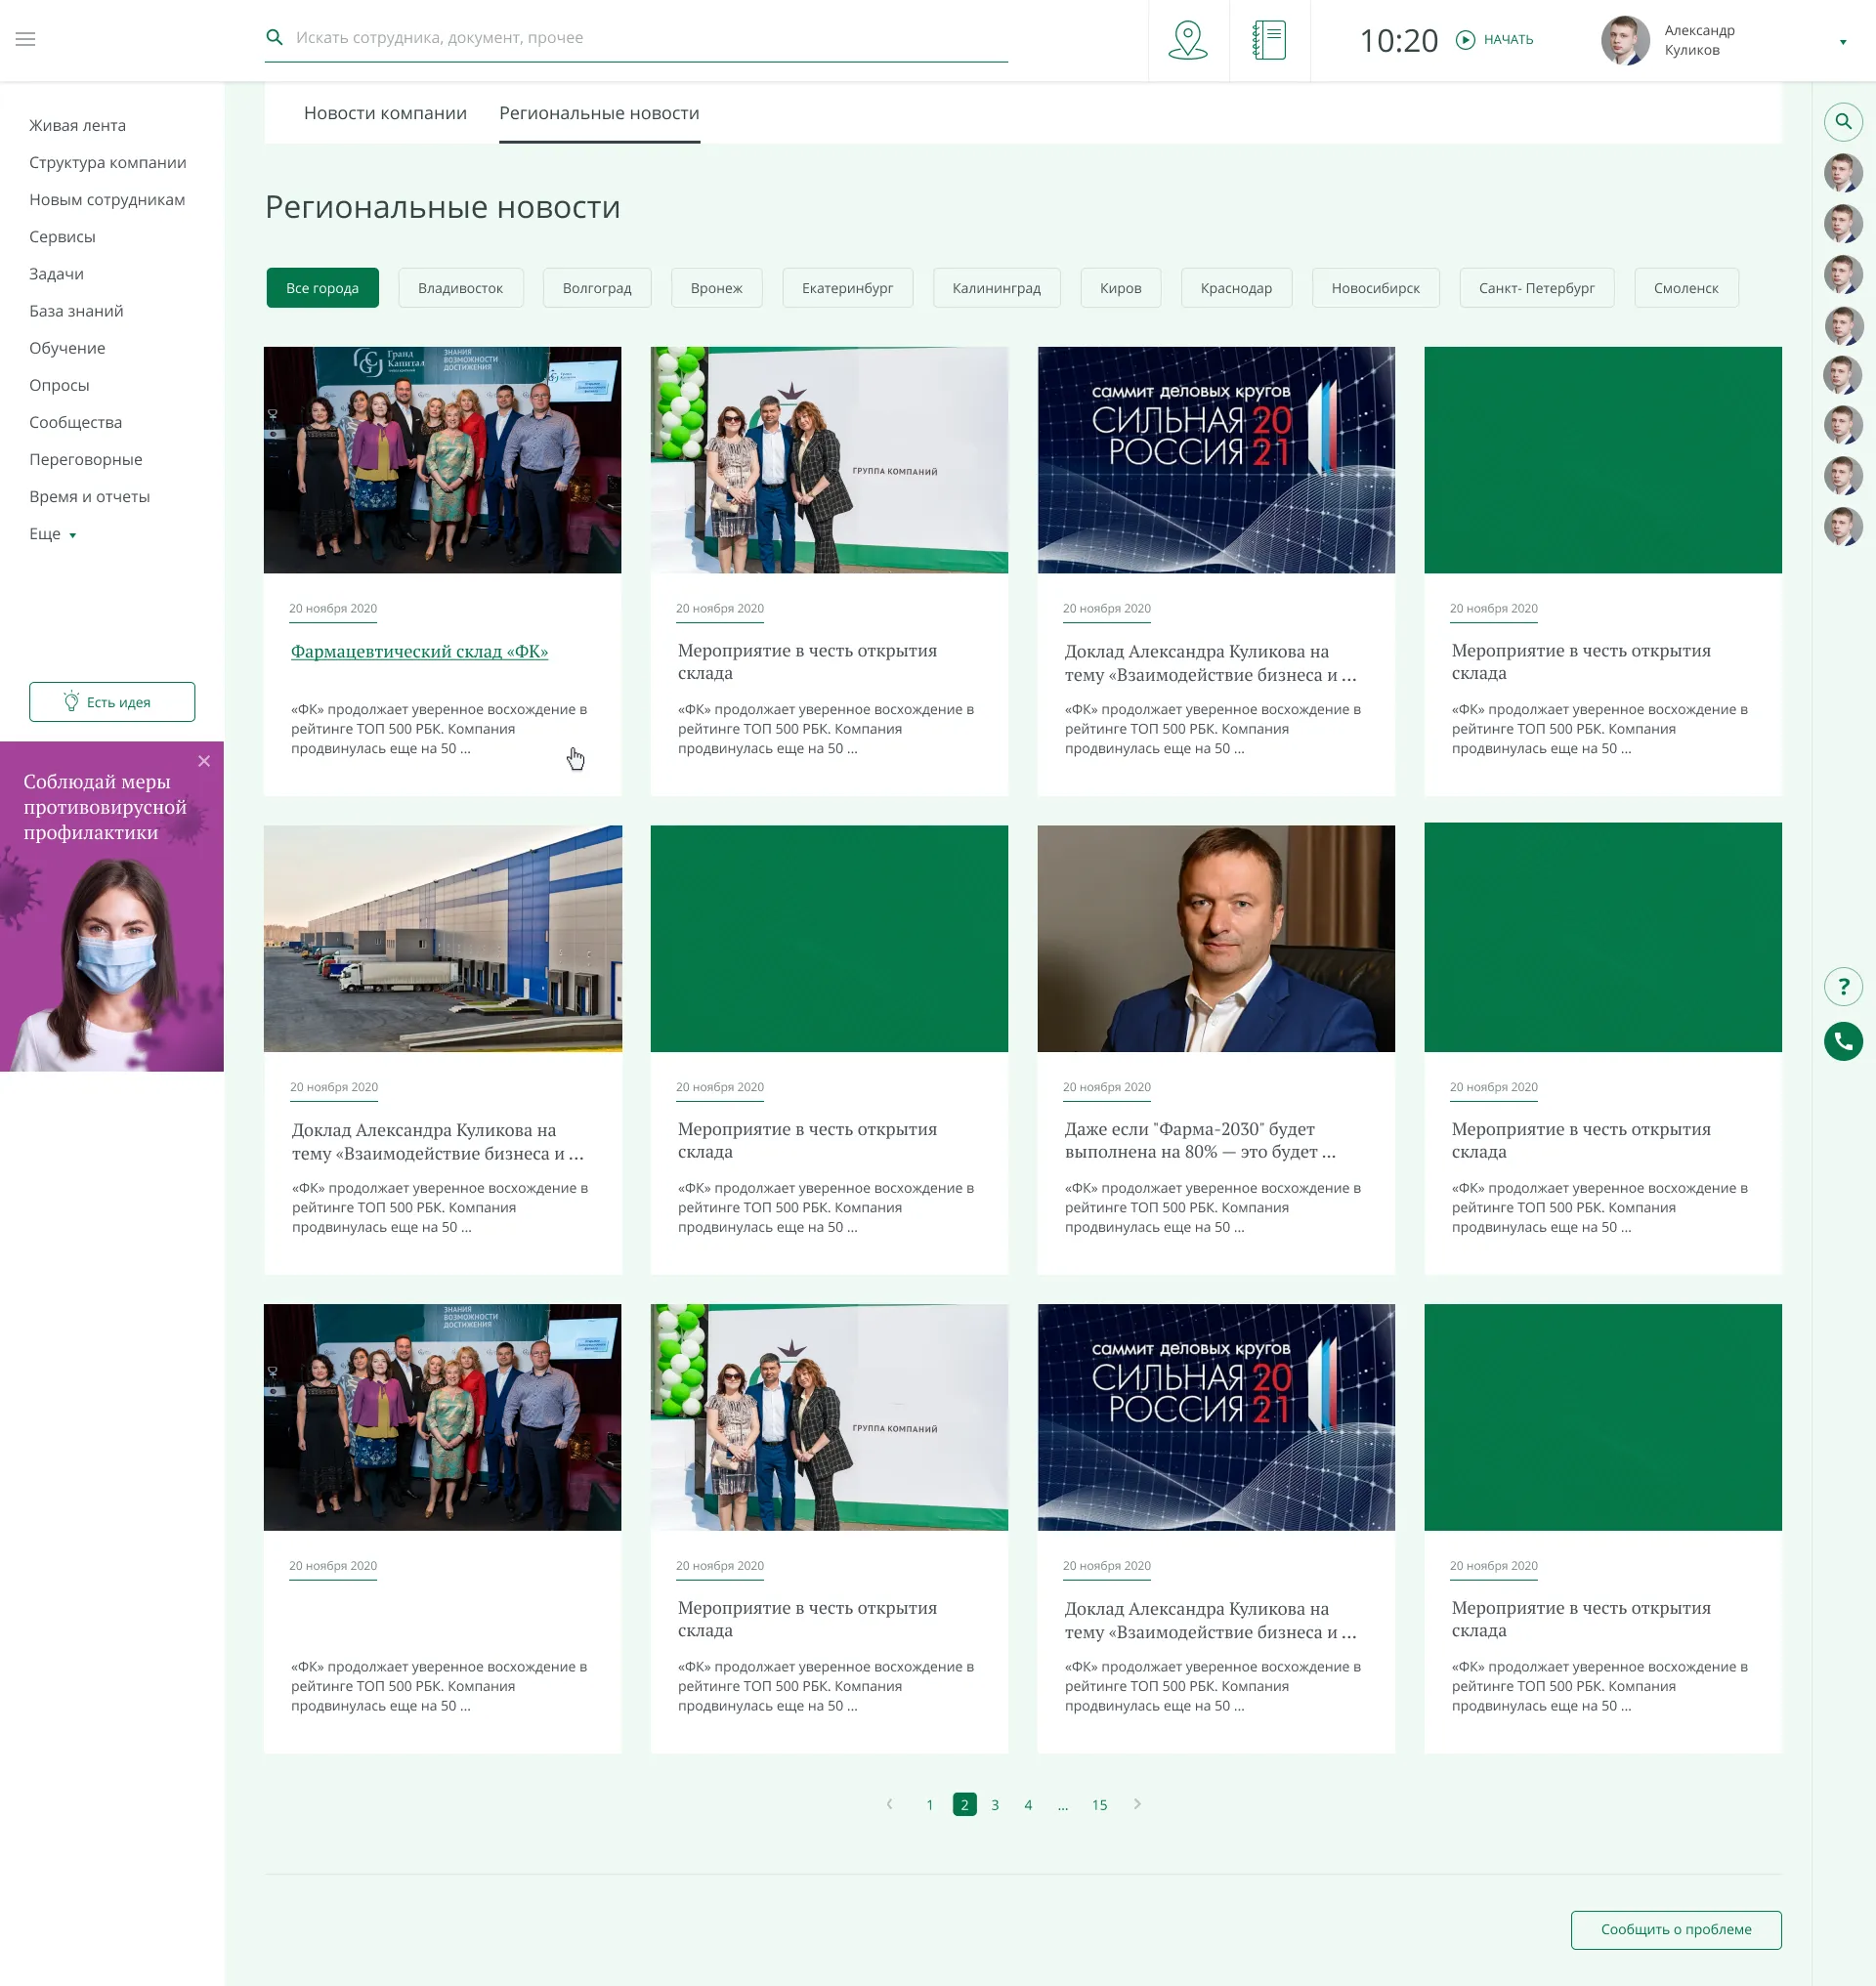Click the right sidebar search icon

click(x=1842, y=122)
